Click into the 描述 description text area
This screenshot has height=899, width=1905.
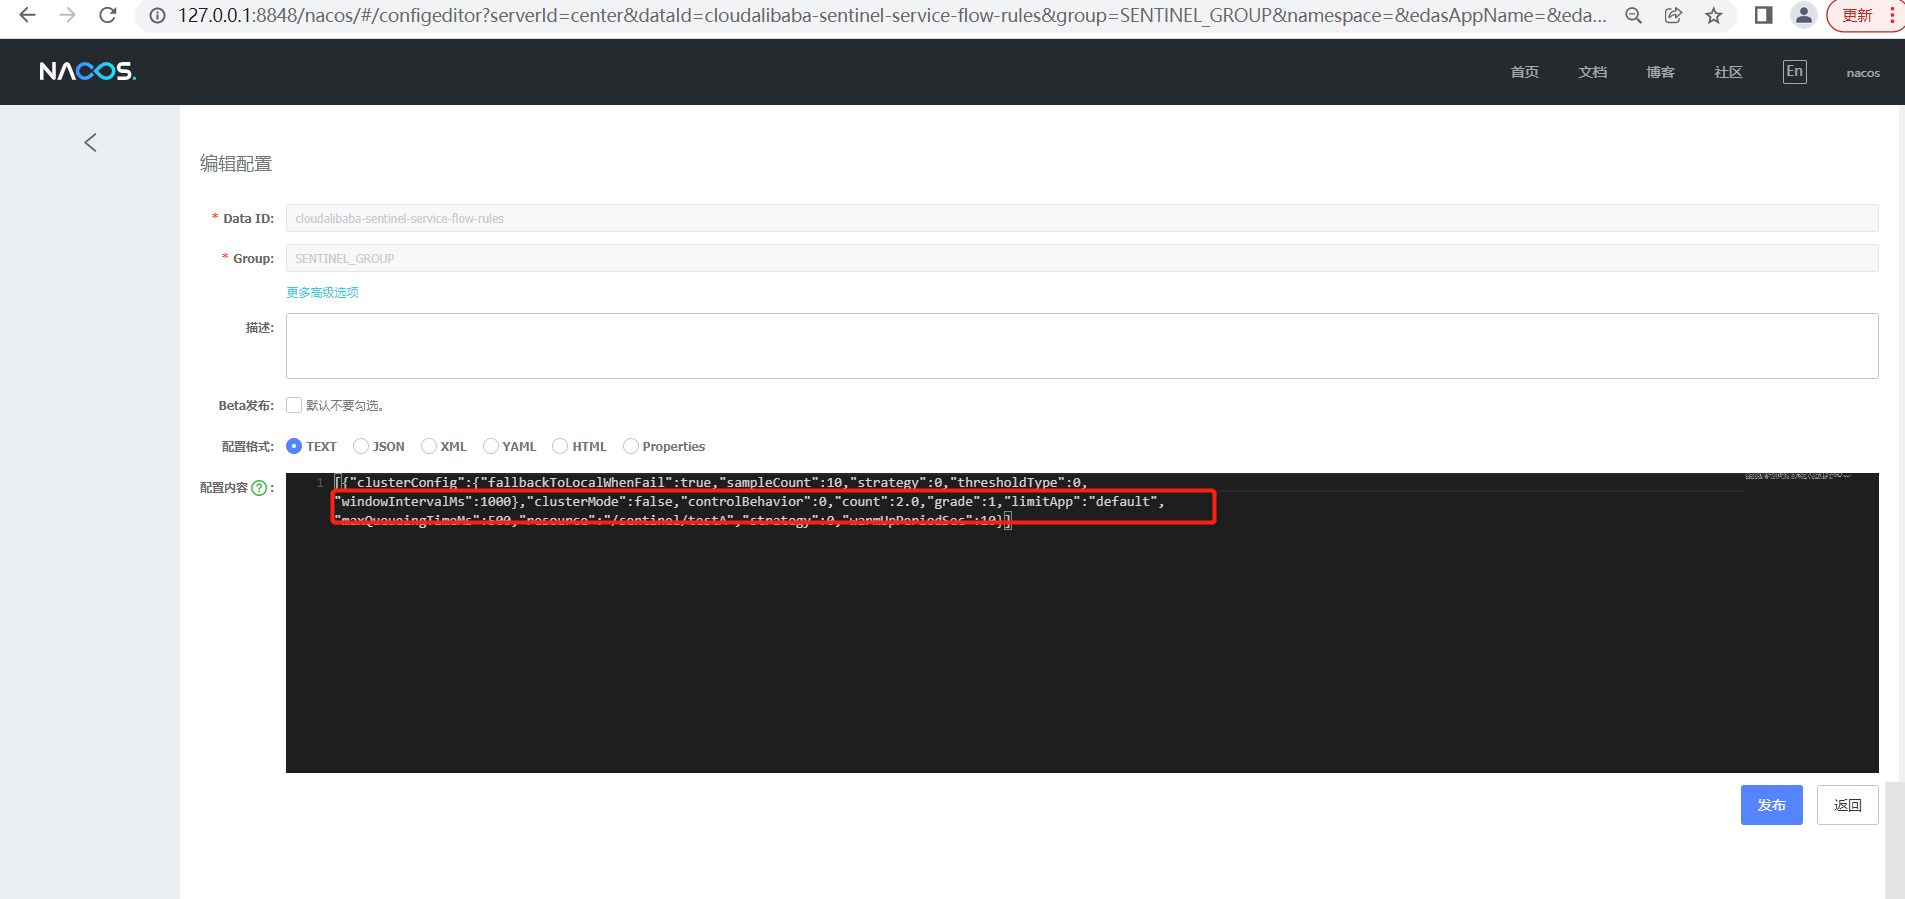tap(1082, 346)
